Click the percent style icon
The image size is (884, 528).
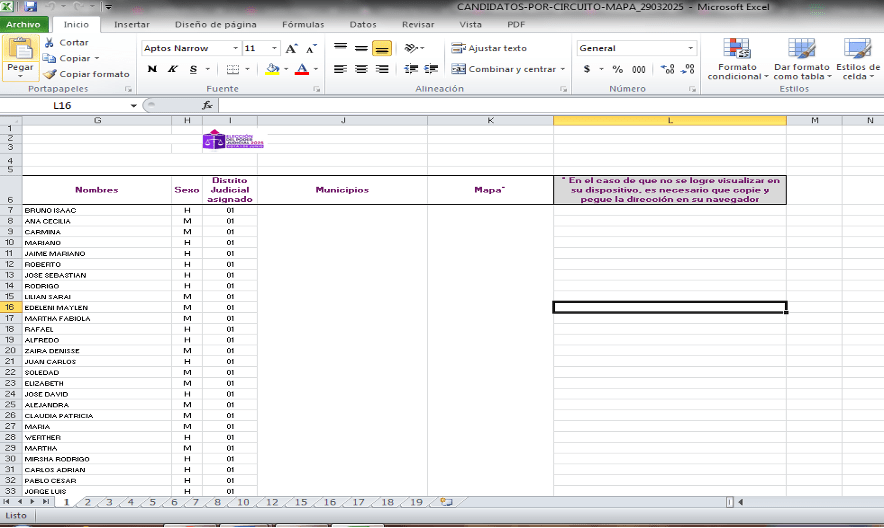pos(616,69)
